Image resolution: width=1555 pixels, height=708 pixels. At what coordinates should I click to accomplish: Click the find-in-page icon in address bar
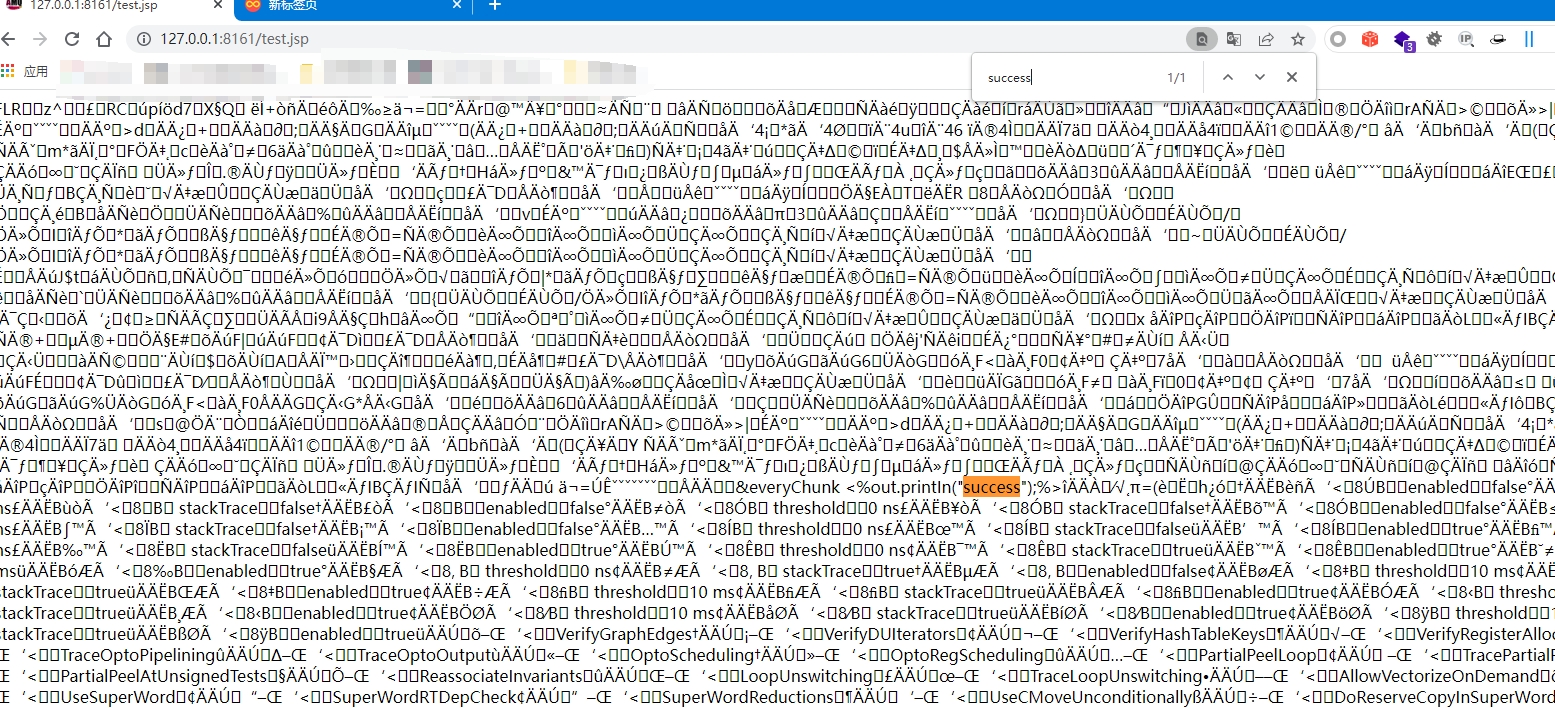tap(1200, 39)
